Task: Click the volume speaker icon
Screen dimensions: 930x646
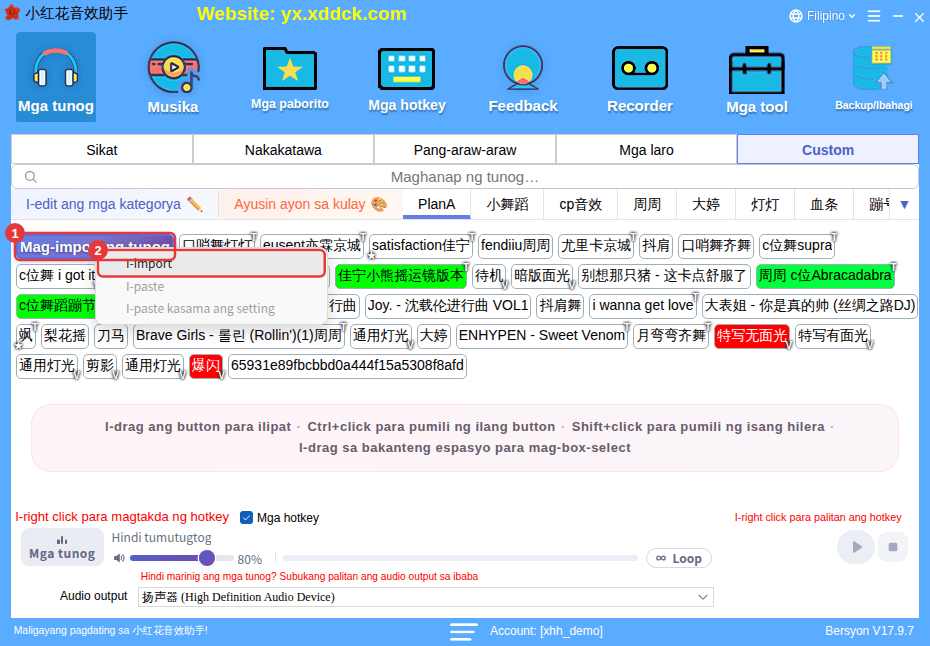Action: (x=119, y=558)
